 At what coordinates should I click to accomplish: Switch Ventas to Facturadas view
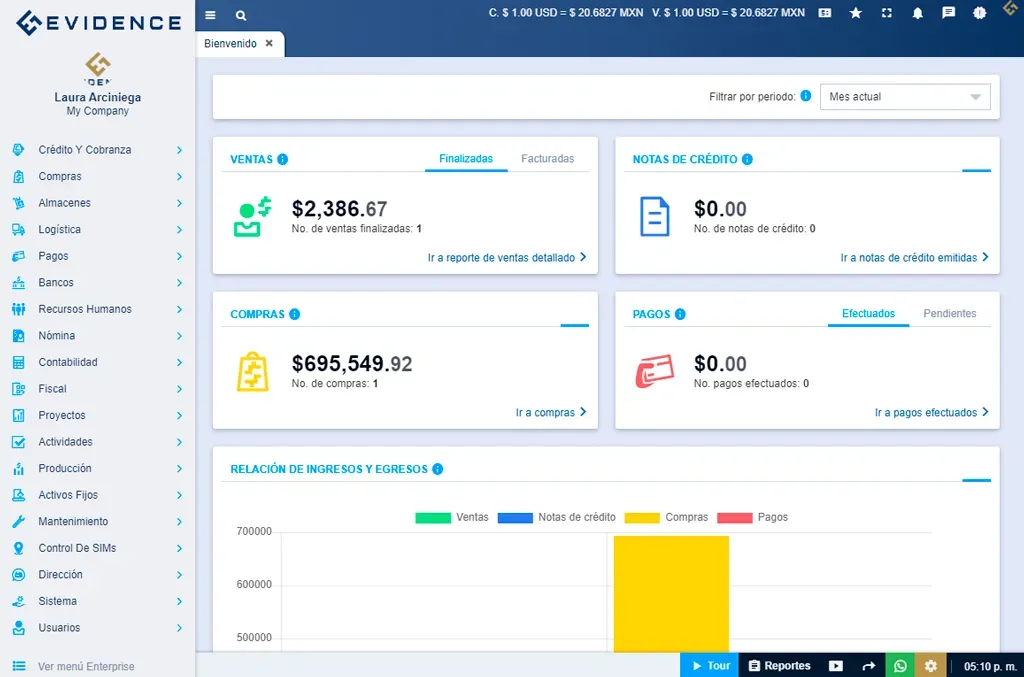(x=547, y=158)
